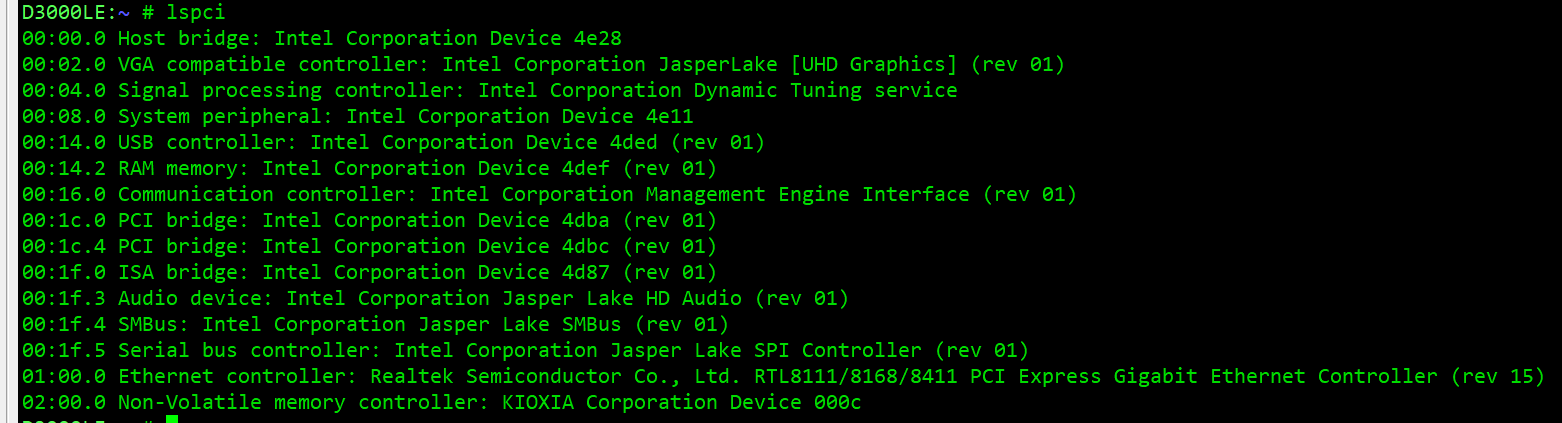Click the Signal processing controller line
The width and height of the screenshot is (1562, 423).
pos(489,91)
